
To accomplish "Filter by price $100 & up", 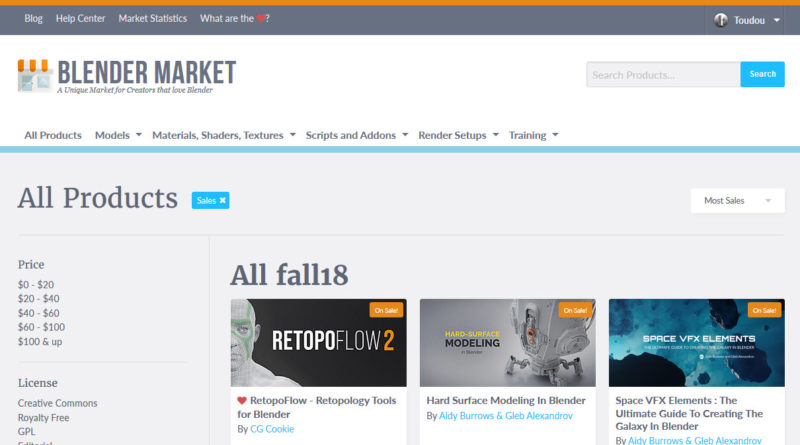I will 40,341.
